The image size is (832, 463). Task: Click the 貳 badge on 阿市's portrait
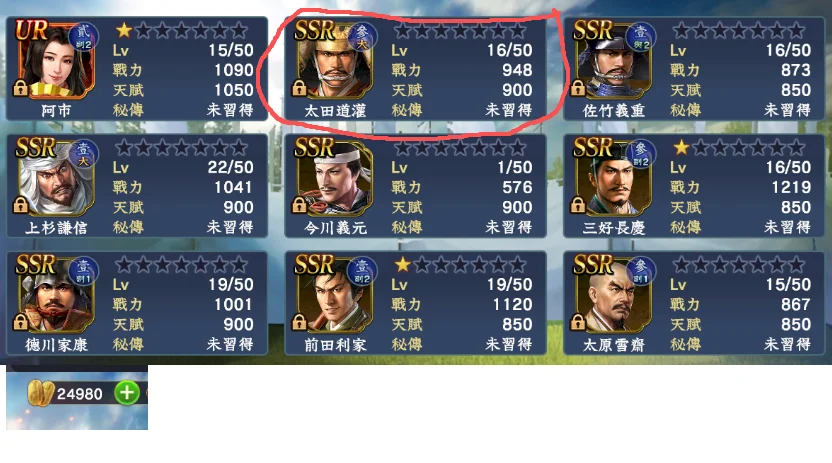83,36
